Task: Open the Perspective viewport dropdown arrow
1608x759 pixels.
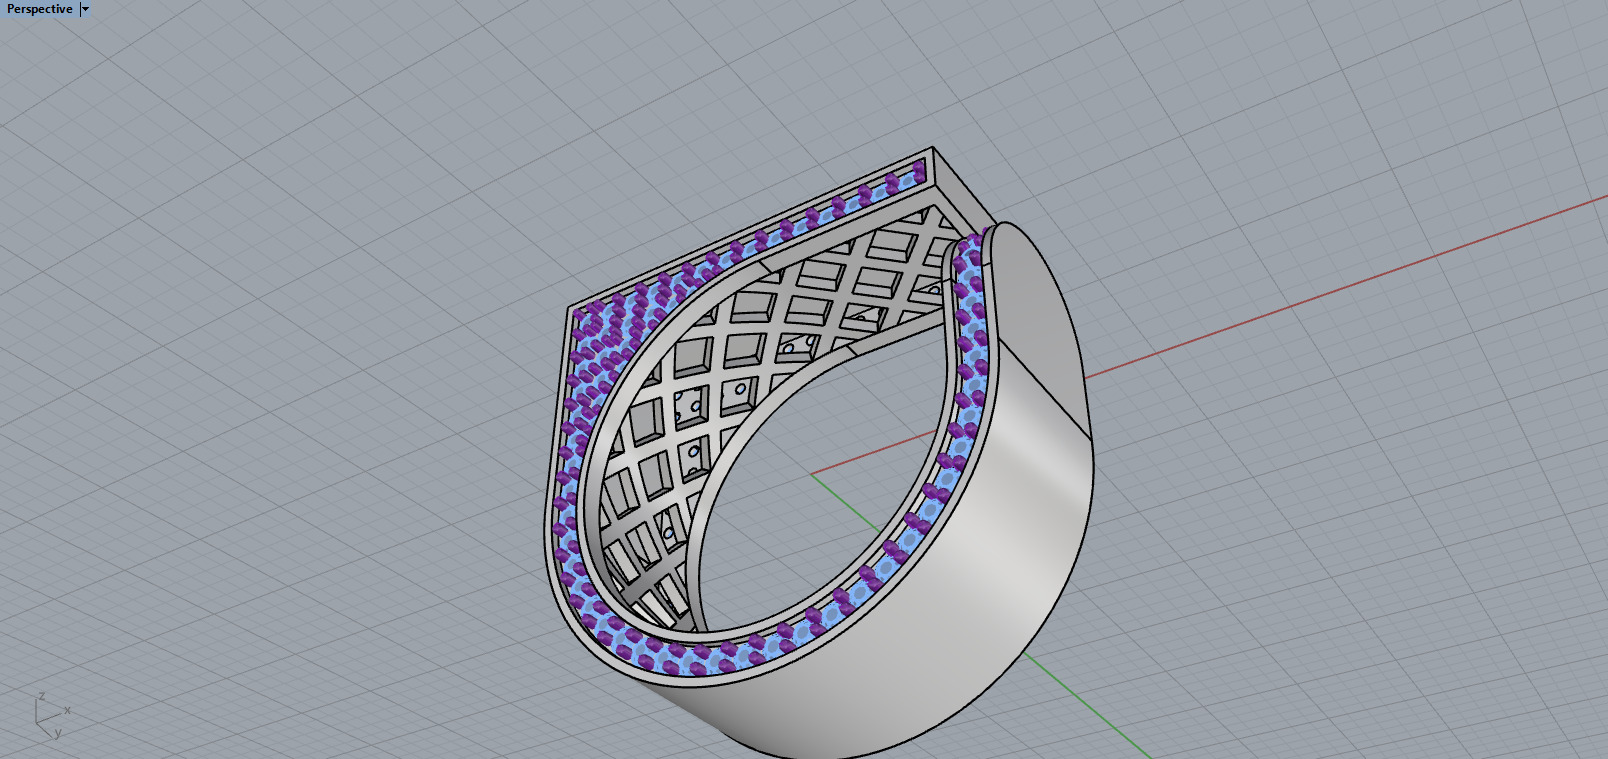Action: 85,9
